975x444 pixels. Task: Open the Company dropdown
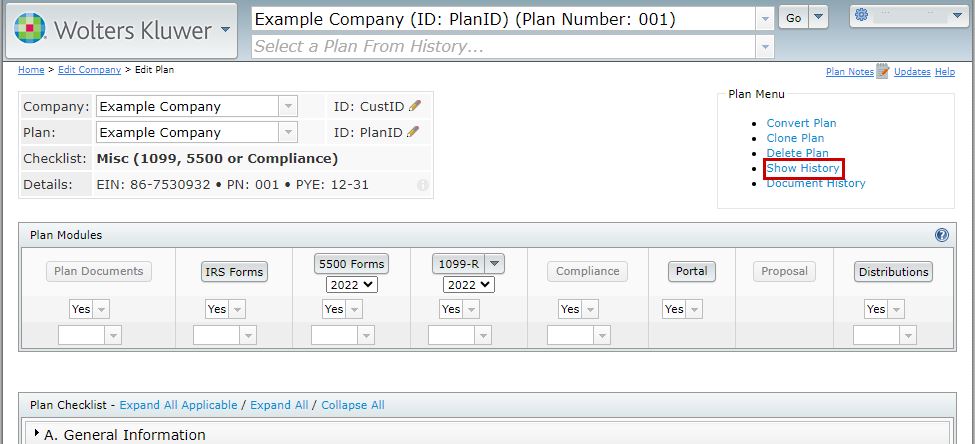pyautogui.click(x=287, y=106)
